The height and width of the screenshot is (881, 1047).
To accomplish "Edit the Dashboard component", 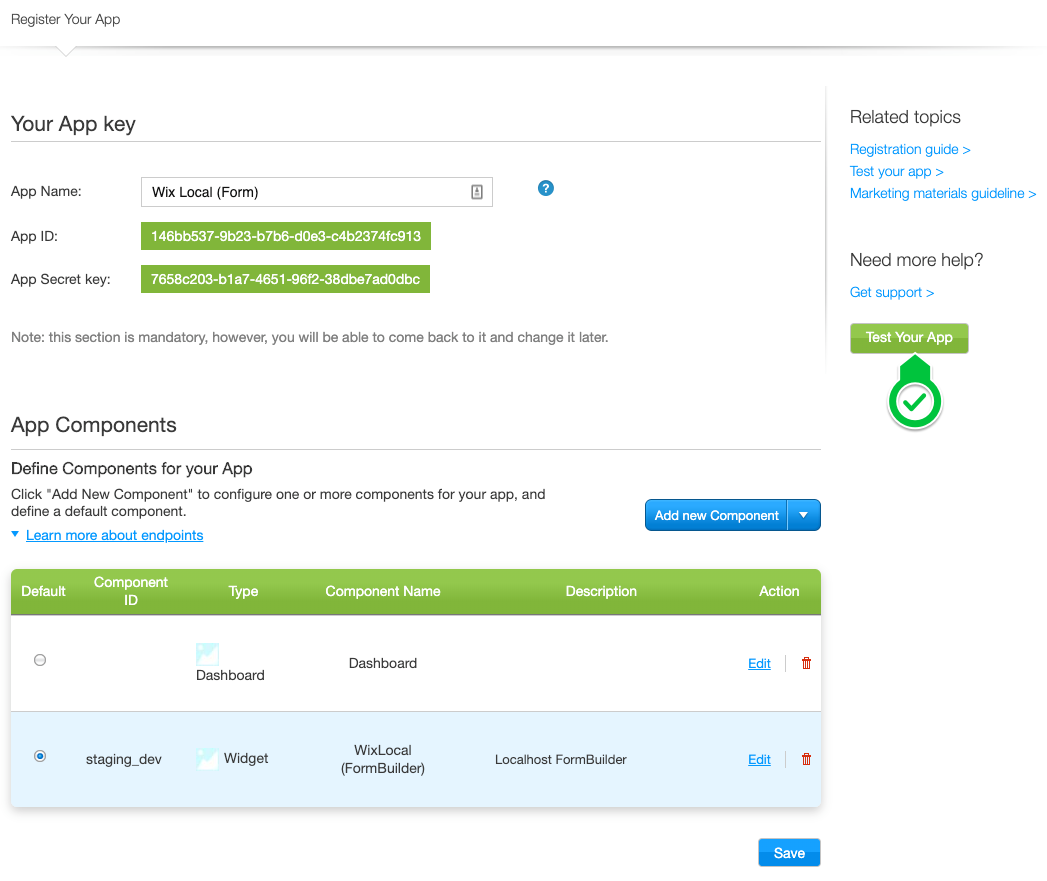I will pyautogui.click(x=759, y=663).
